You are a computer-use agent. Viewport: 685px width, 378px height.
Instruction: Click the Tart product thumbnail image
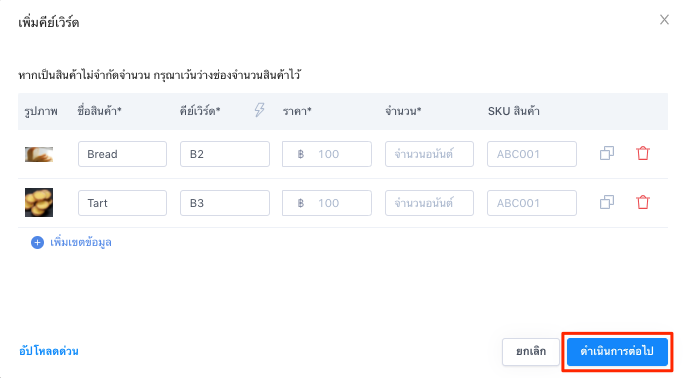(x=39, y=202)
